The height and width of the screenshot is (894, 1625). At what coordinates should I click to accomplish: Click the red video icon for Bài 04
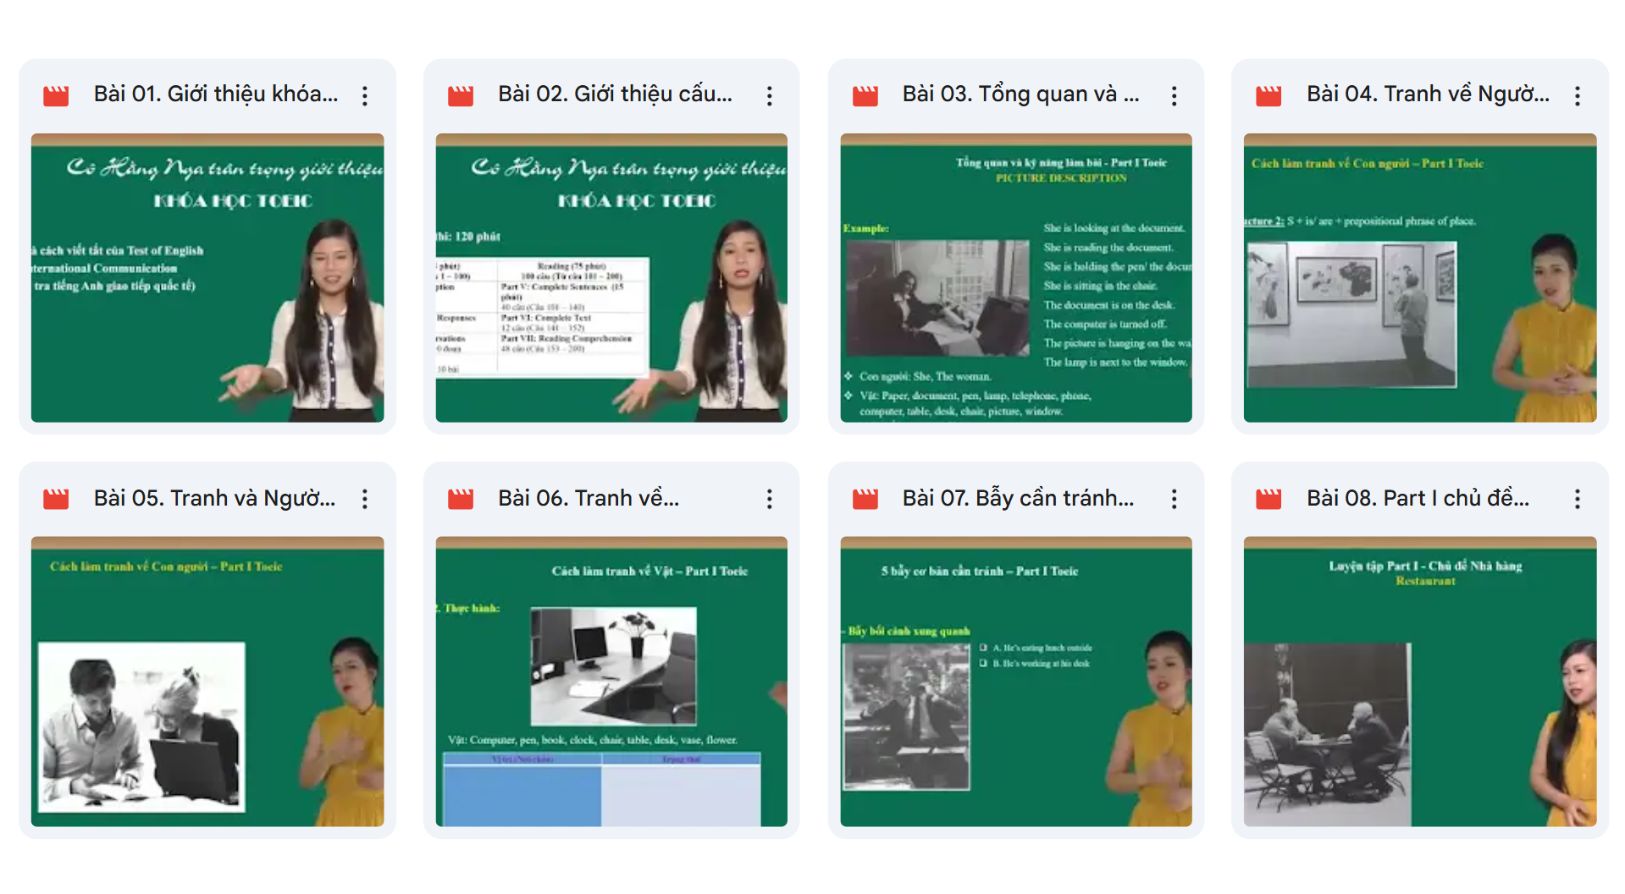pos(1269,96)
